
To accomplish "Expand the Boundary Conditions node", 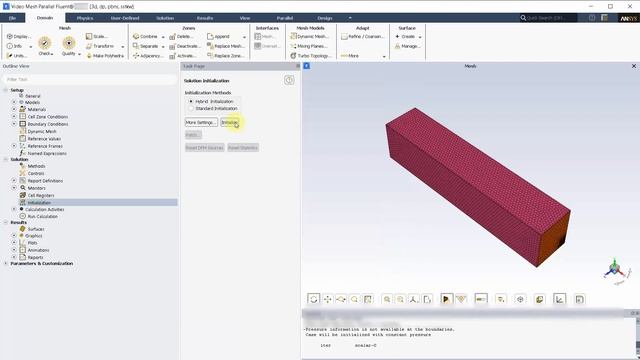I will (14, 123).
